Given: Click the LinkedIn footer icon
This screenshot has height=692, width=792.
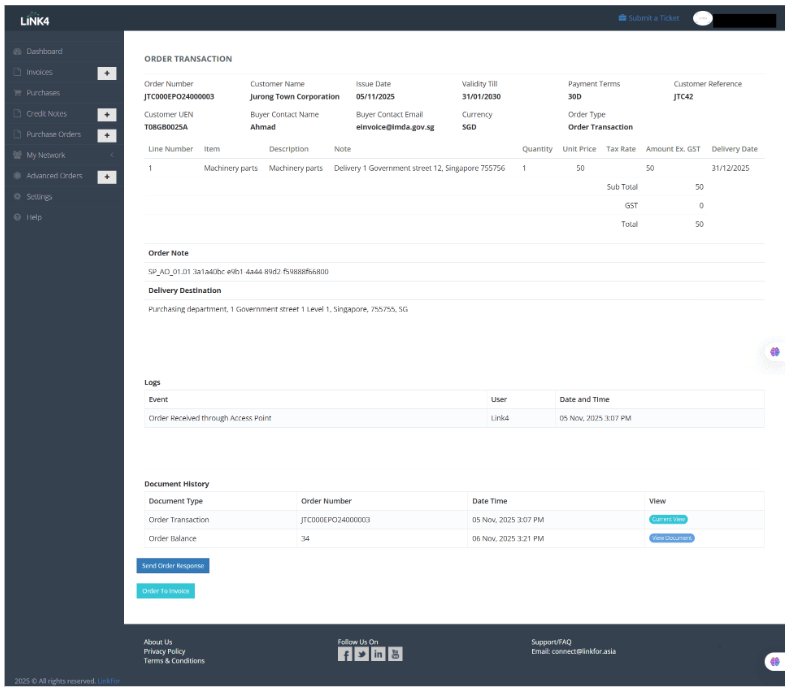Looking at the screenshot, I should pos(379,654).
